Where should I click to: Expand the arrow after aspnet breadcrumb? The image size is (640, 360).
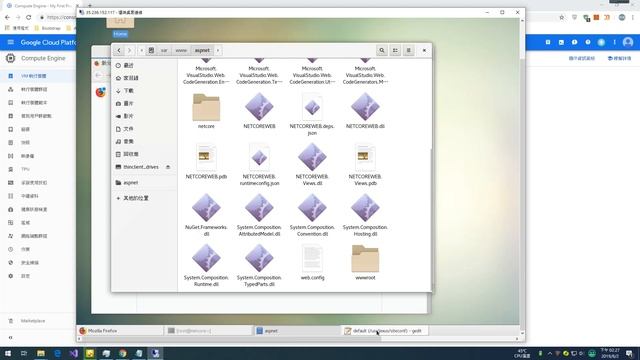(x=218, y=50)
